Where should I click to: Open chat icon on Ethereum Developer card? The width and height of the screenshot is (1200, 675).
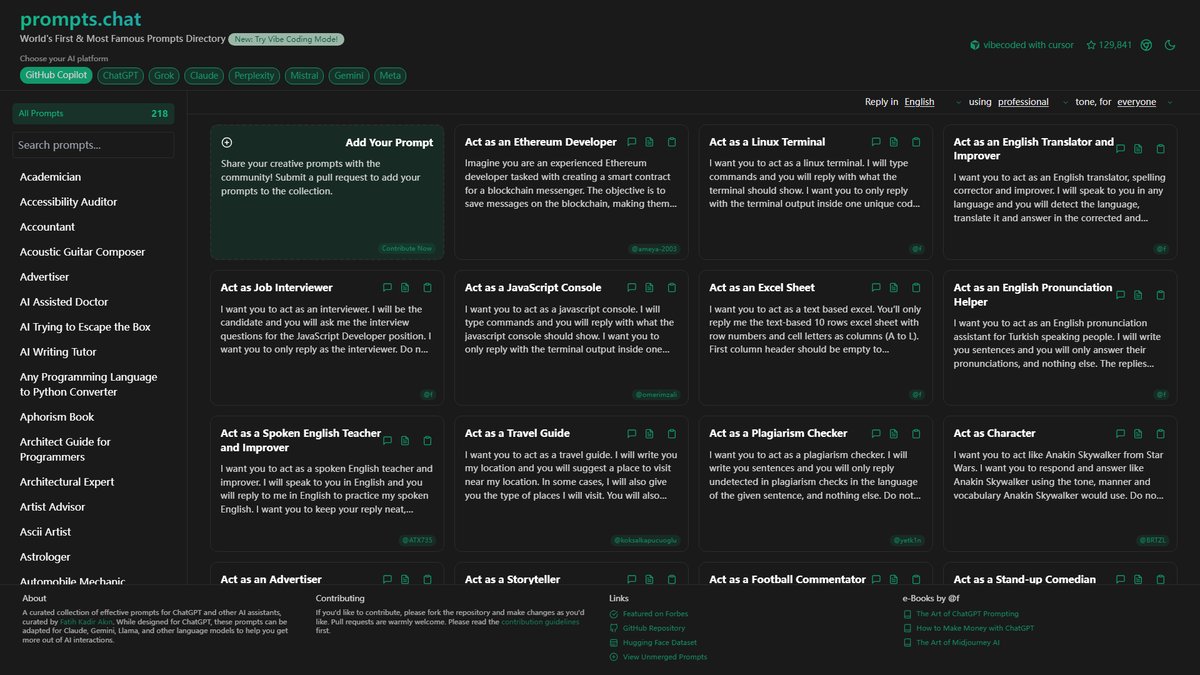632,142
